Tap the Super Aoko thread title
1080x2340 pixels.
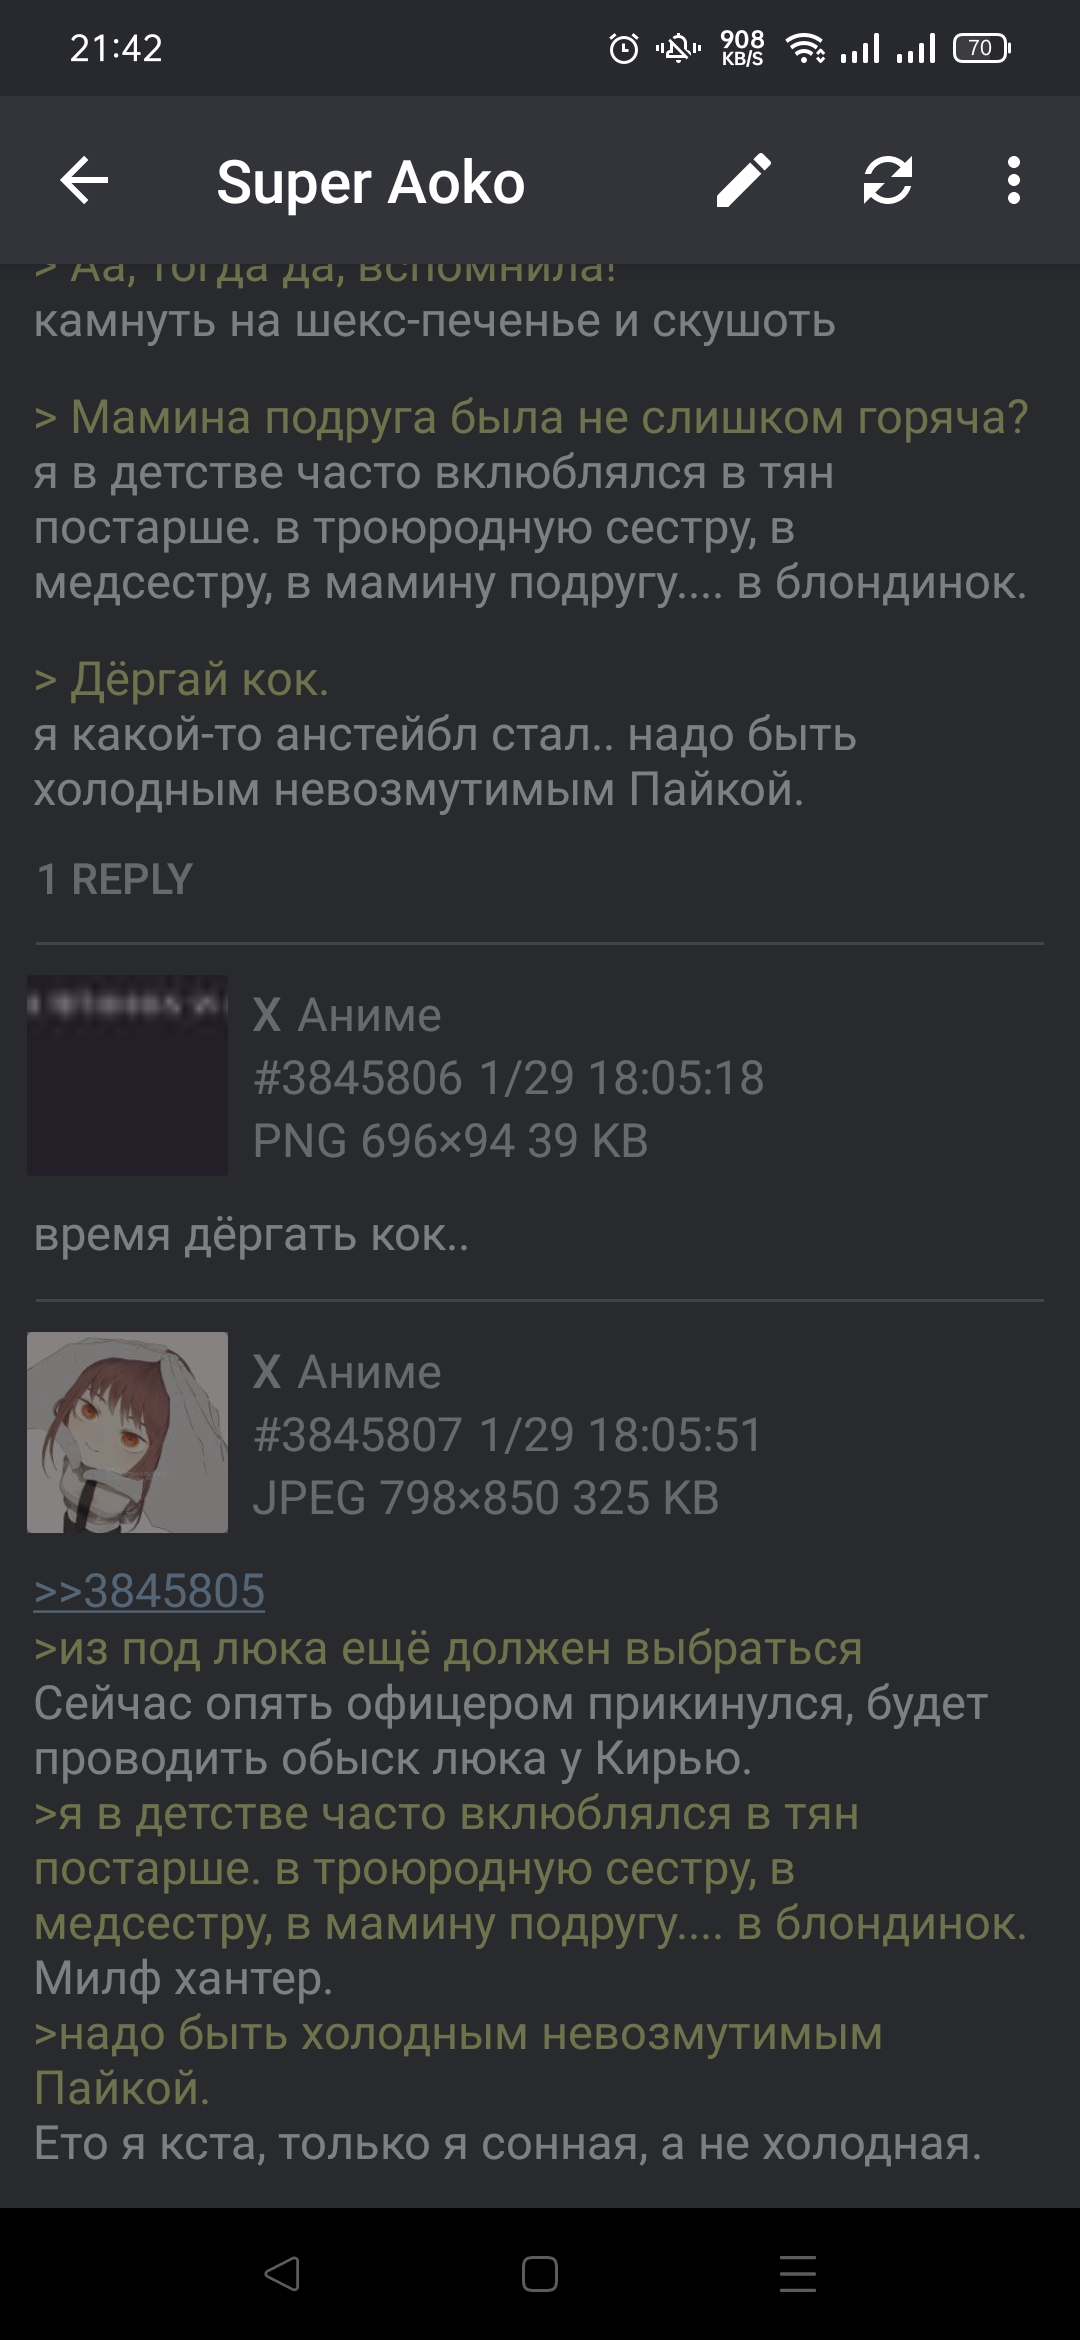tap(371, 182)
